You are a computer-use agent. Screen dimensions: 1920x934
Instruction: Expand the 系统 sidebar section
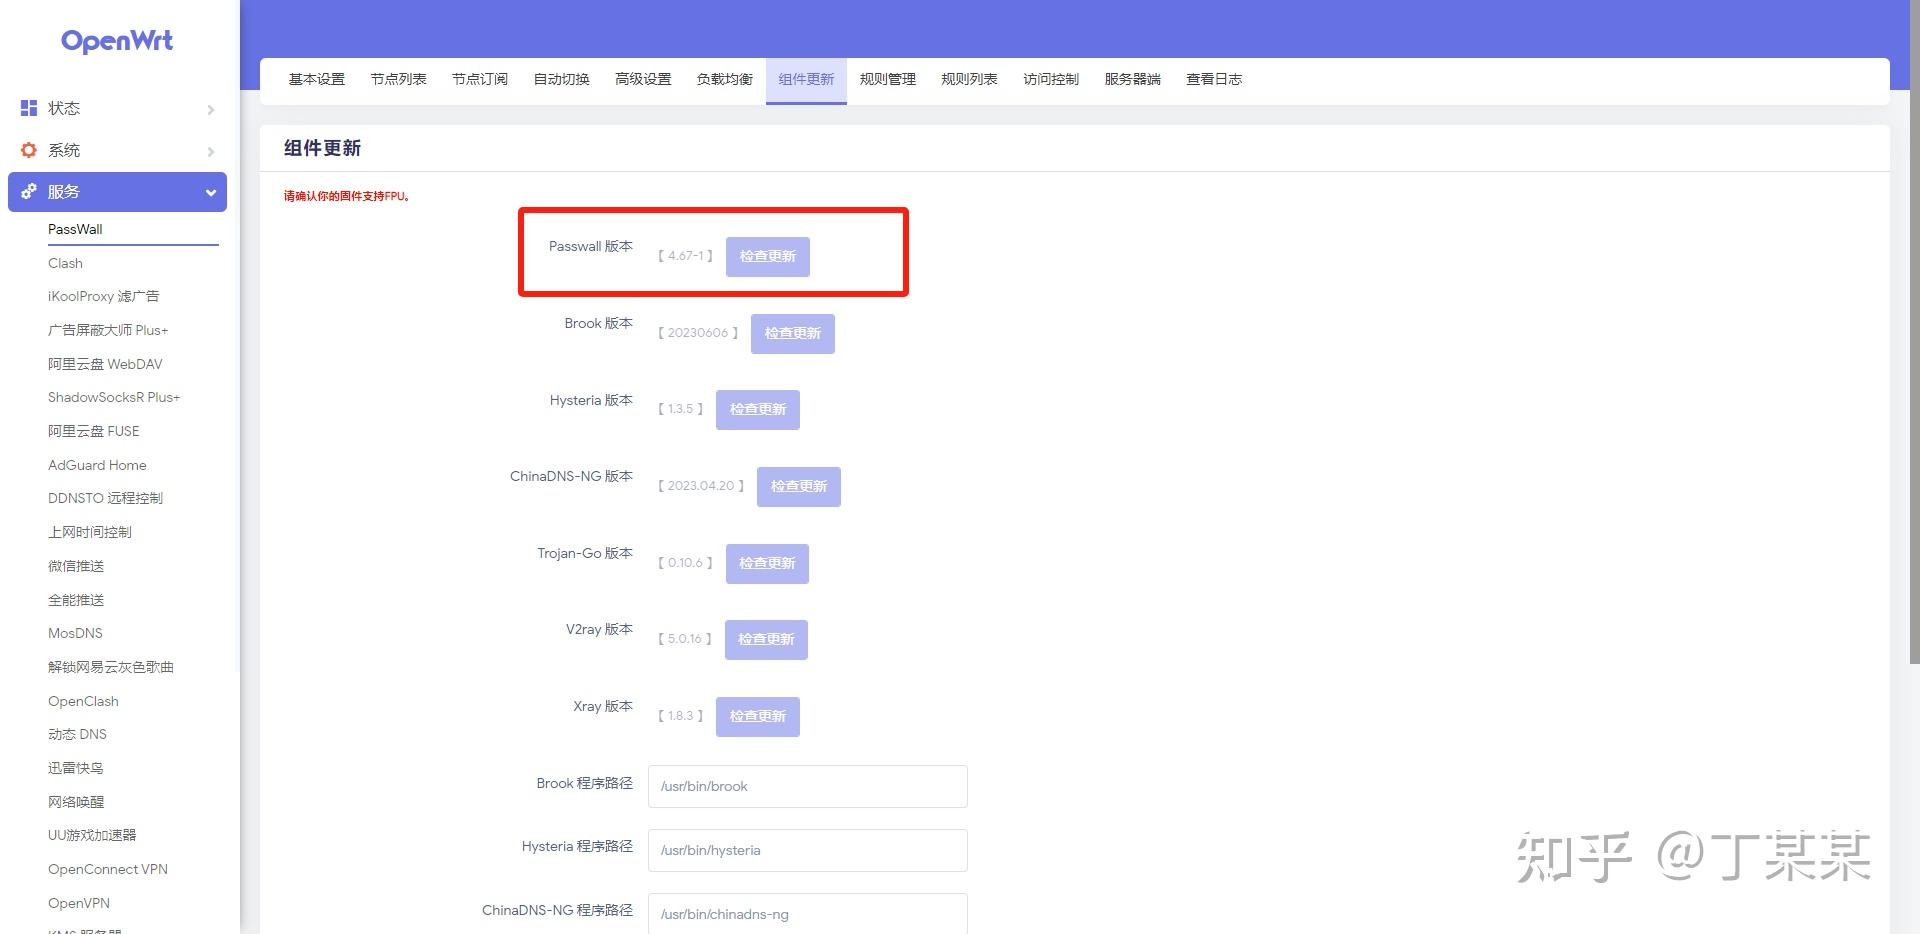click(210, 150)
